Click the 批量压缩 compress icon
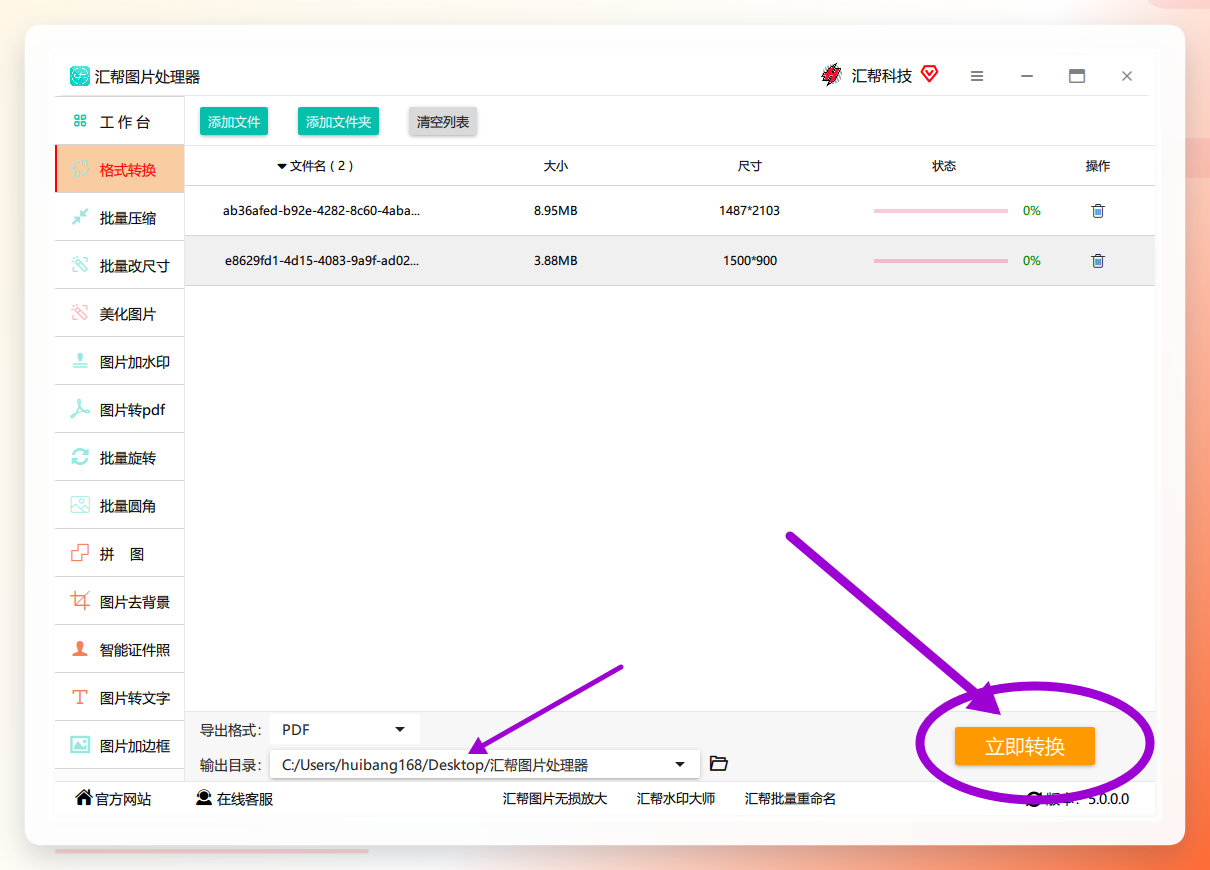The height and width of the screenshot is (870, 1210). click(80, 217)
